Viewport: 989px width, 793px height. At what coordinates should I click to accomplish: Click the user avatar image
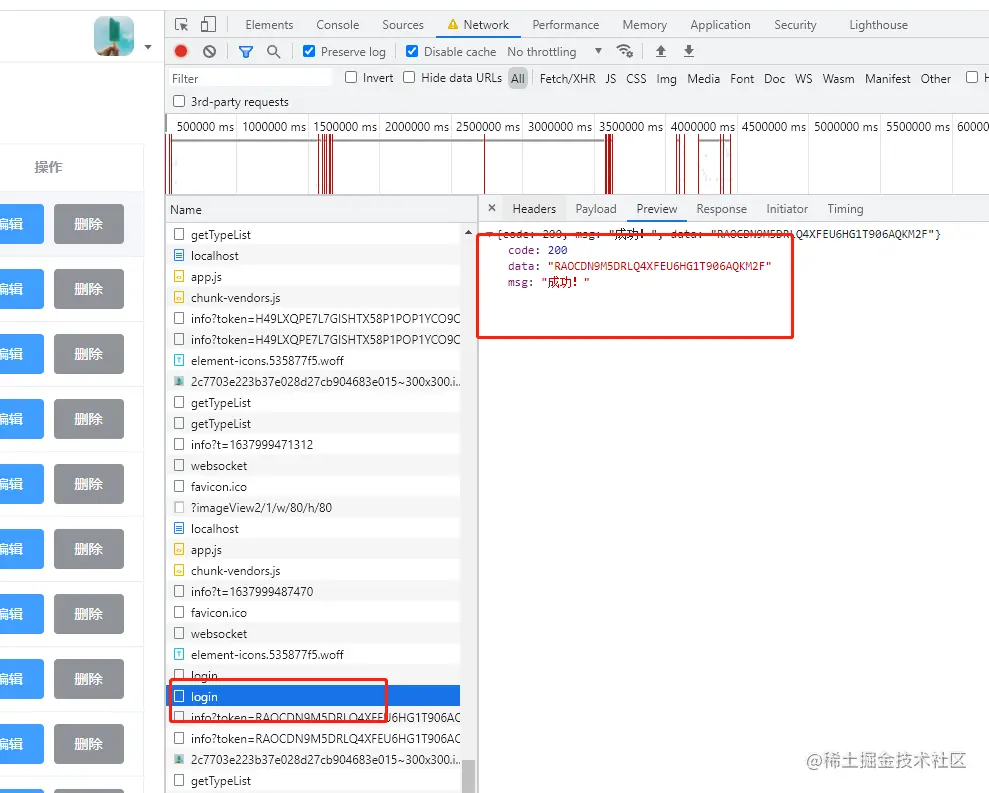pos(114,36)
